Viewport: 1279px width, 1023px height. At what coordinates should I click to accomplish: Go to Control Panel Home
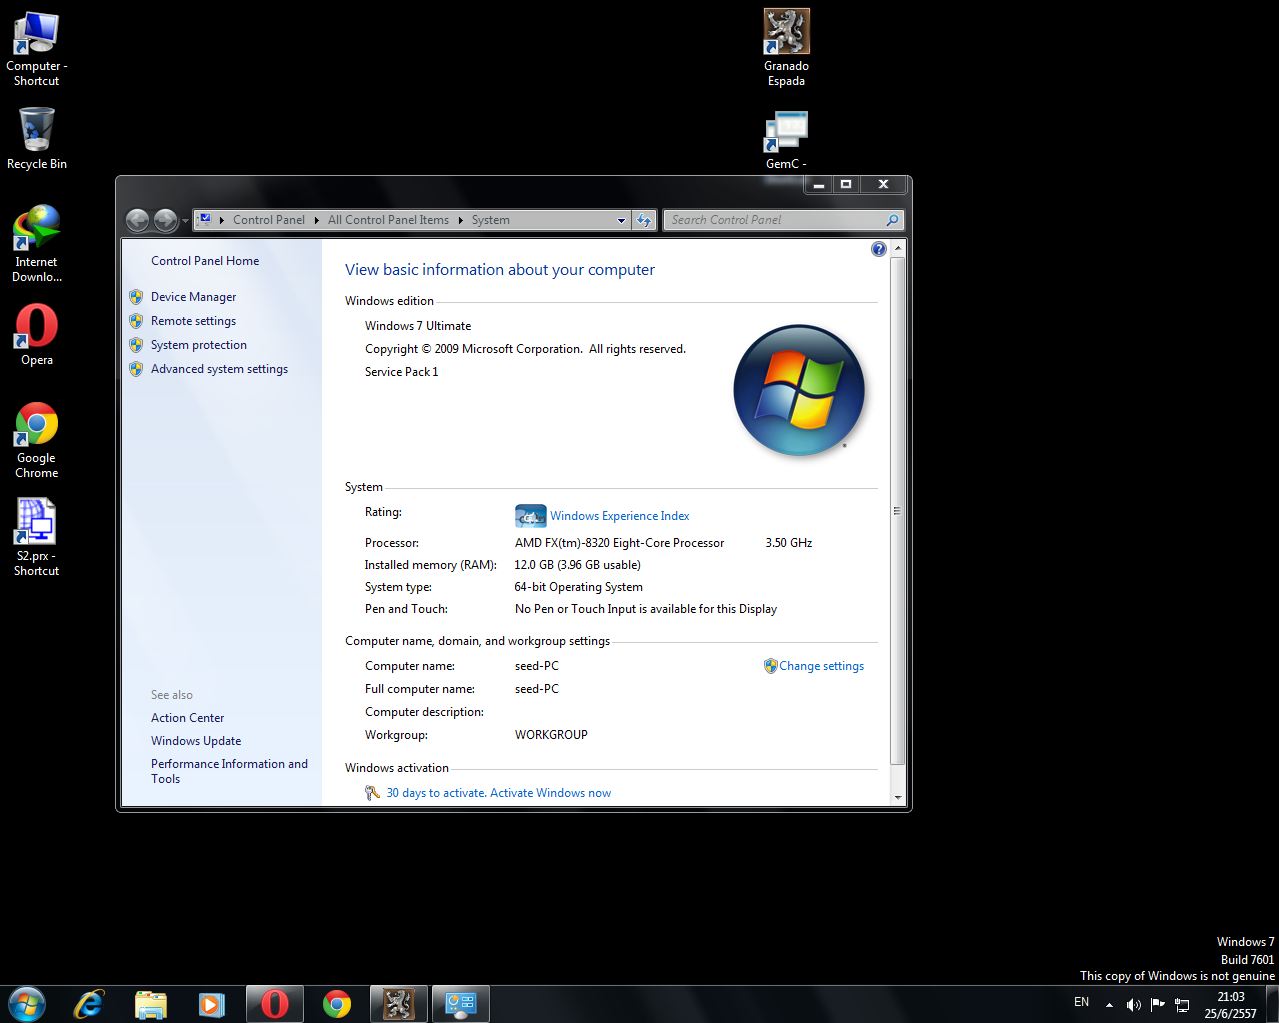click(205, 261)
